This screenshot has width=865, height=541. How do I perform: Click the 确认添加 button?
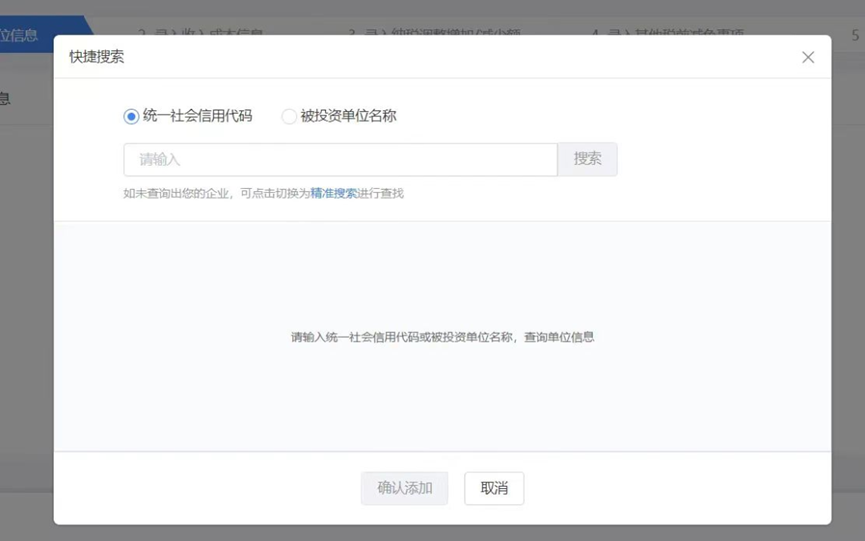point(404,488)
